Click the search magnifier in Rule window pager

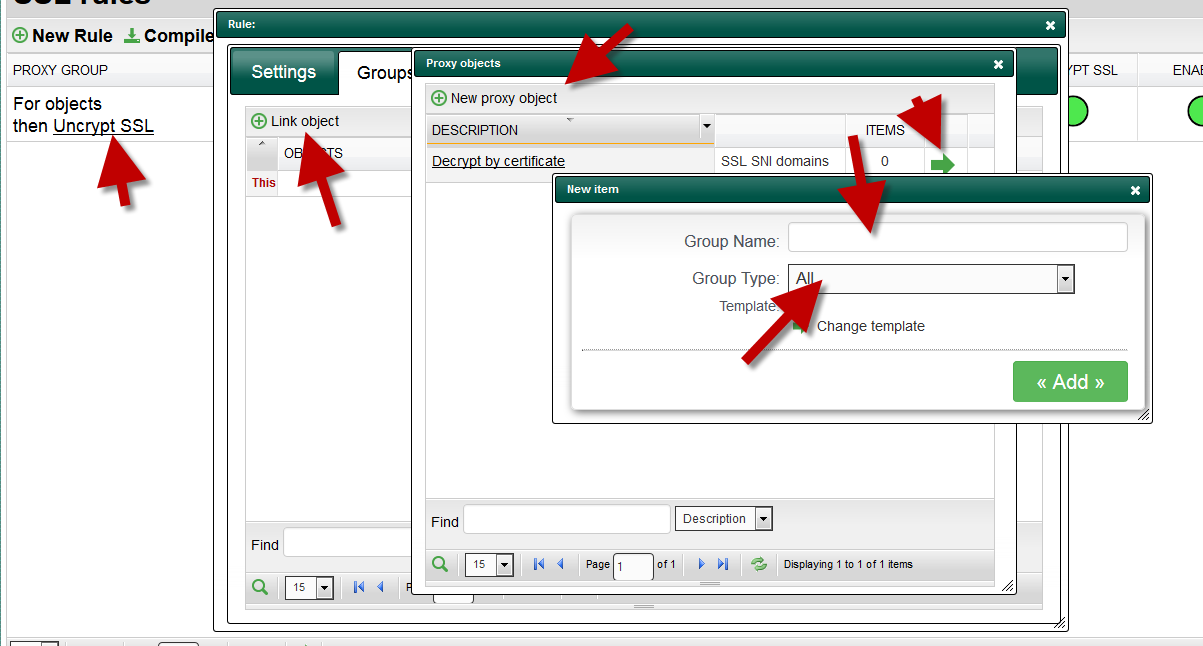260,587
